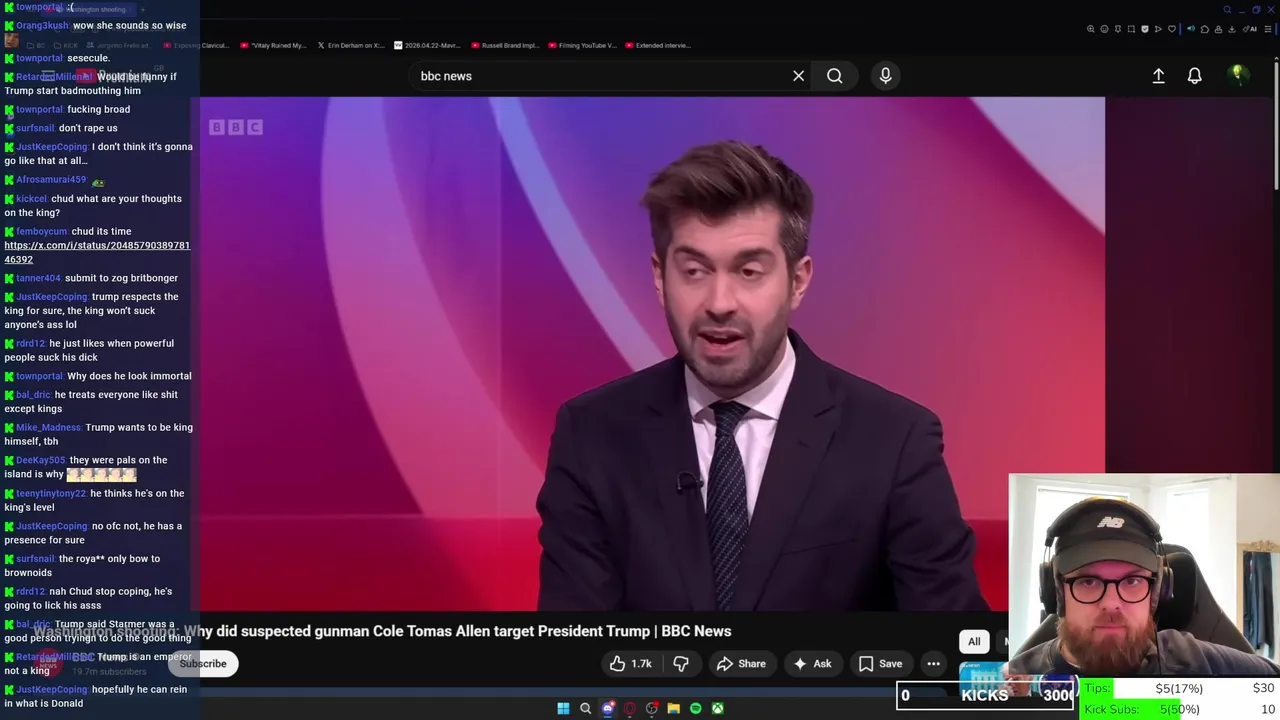Image resolution: width=1280 pixels, height=720 pixels.
Task: Open the browser easy setup menu icon
Action: (1267, 29)
